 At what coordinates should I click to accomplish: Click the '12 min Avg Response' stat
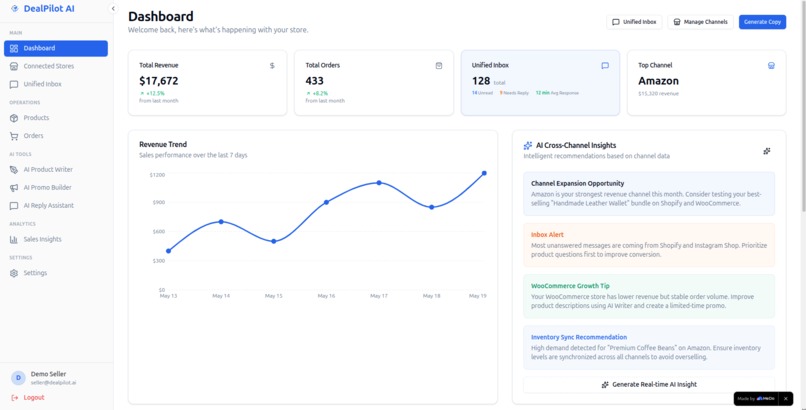[557, 93]
